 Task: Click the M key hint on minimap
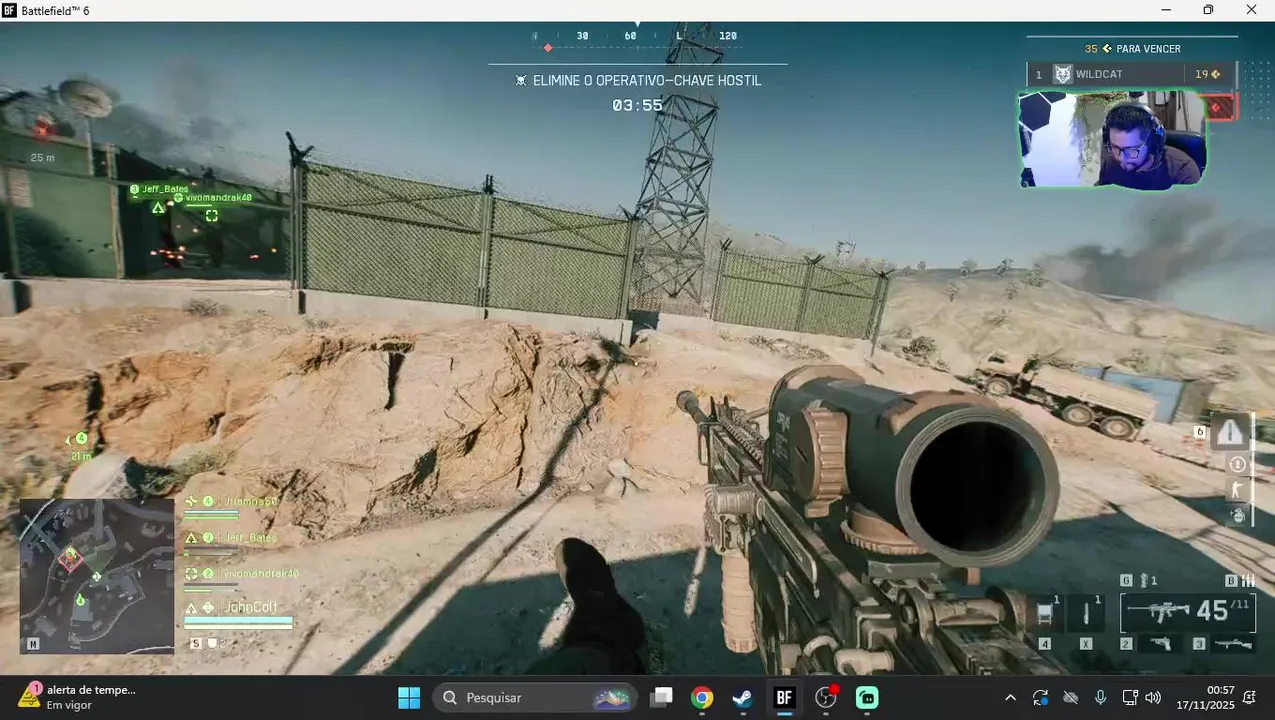pyautogui.click(x=33, y=644)
